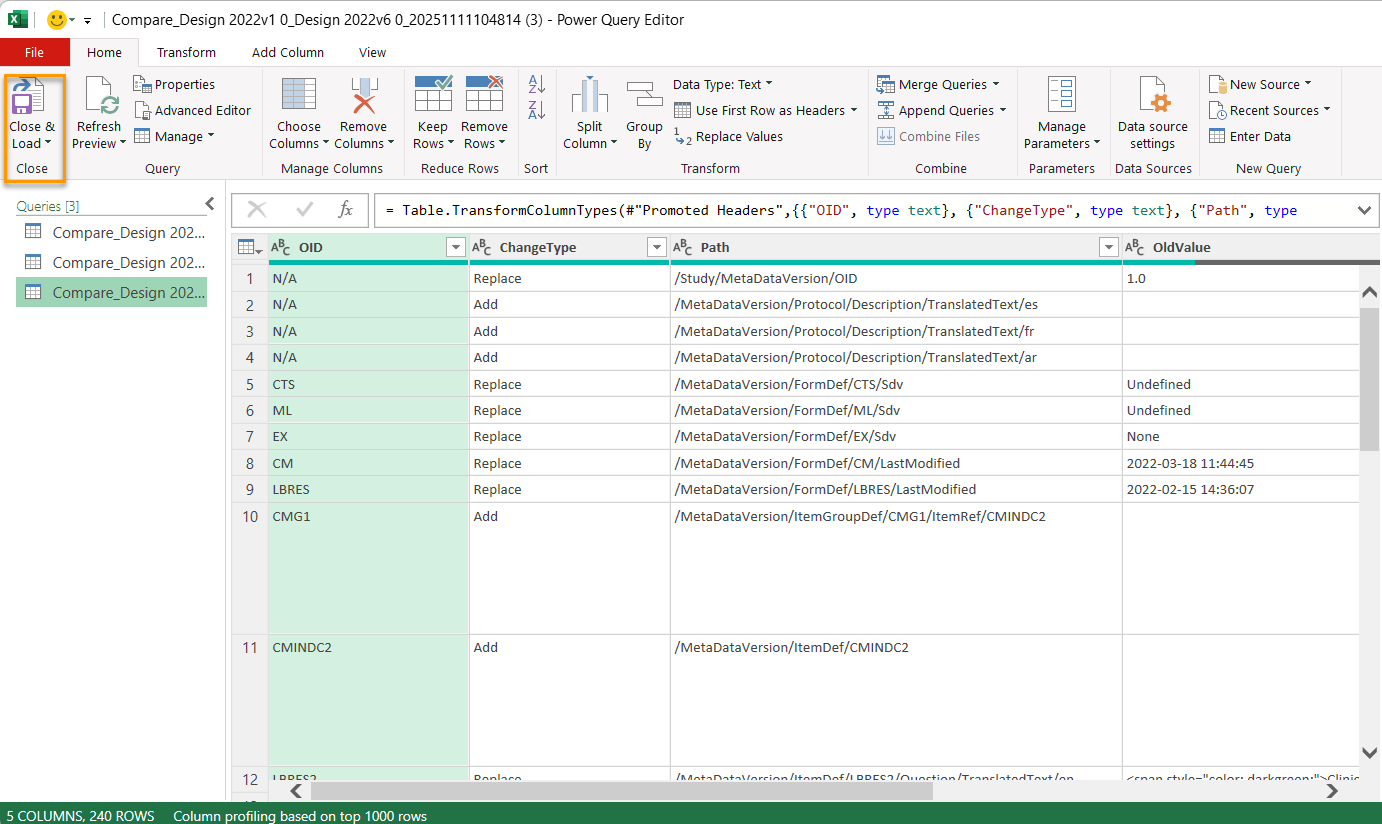Open the Add Column tab
Screen dimensions: 1382x824
tap(288, 52)
